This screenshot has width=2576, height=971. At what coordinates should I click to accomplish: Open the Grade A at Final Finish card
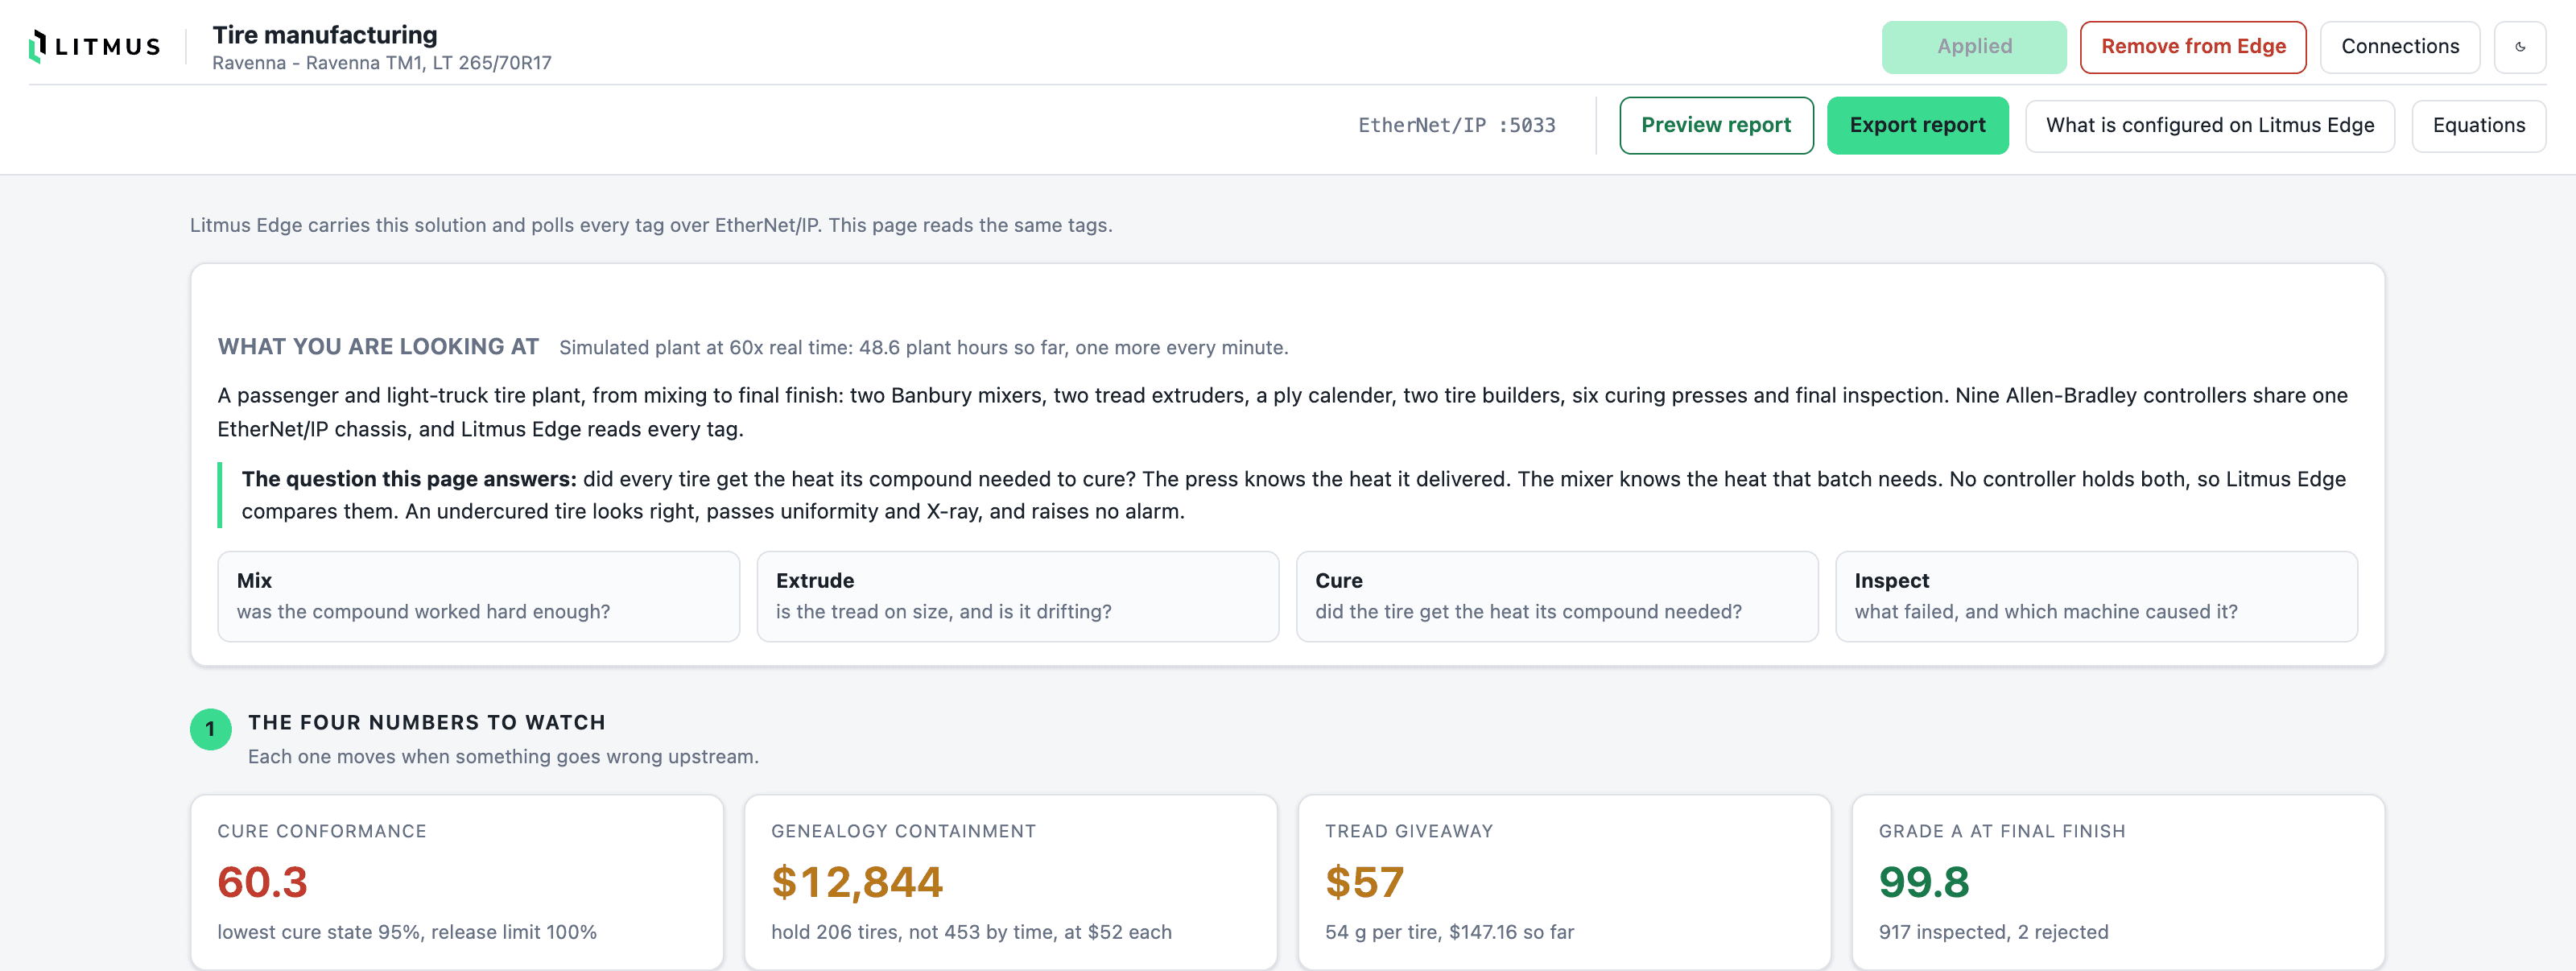(x=2118, y=881)
